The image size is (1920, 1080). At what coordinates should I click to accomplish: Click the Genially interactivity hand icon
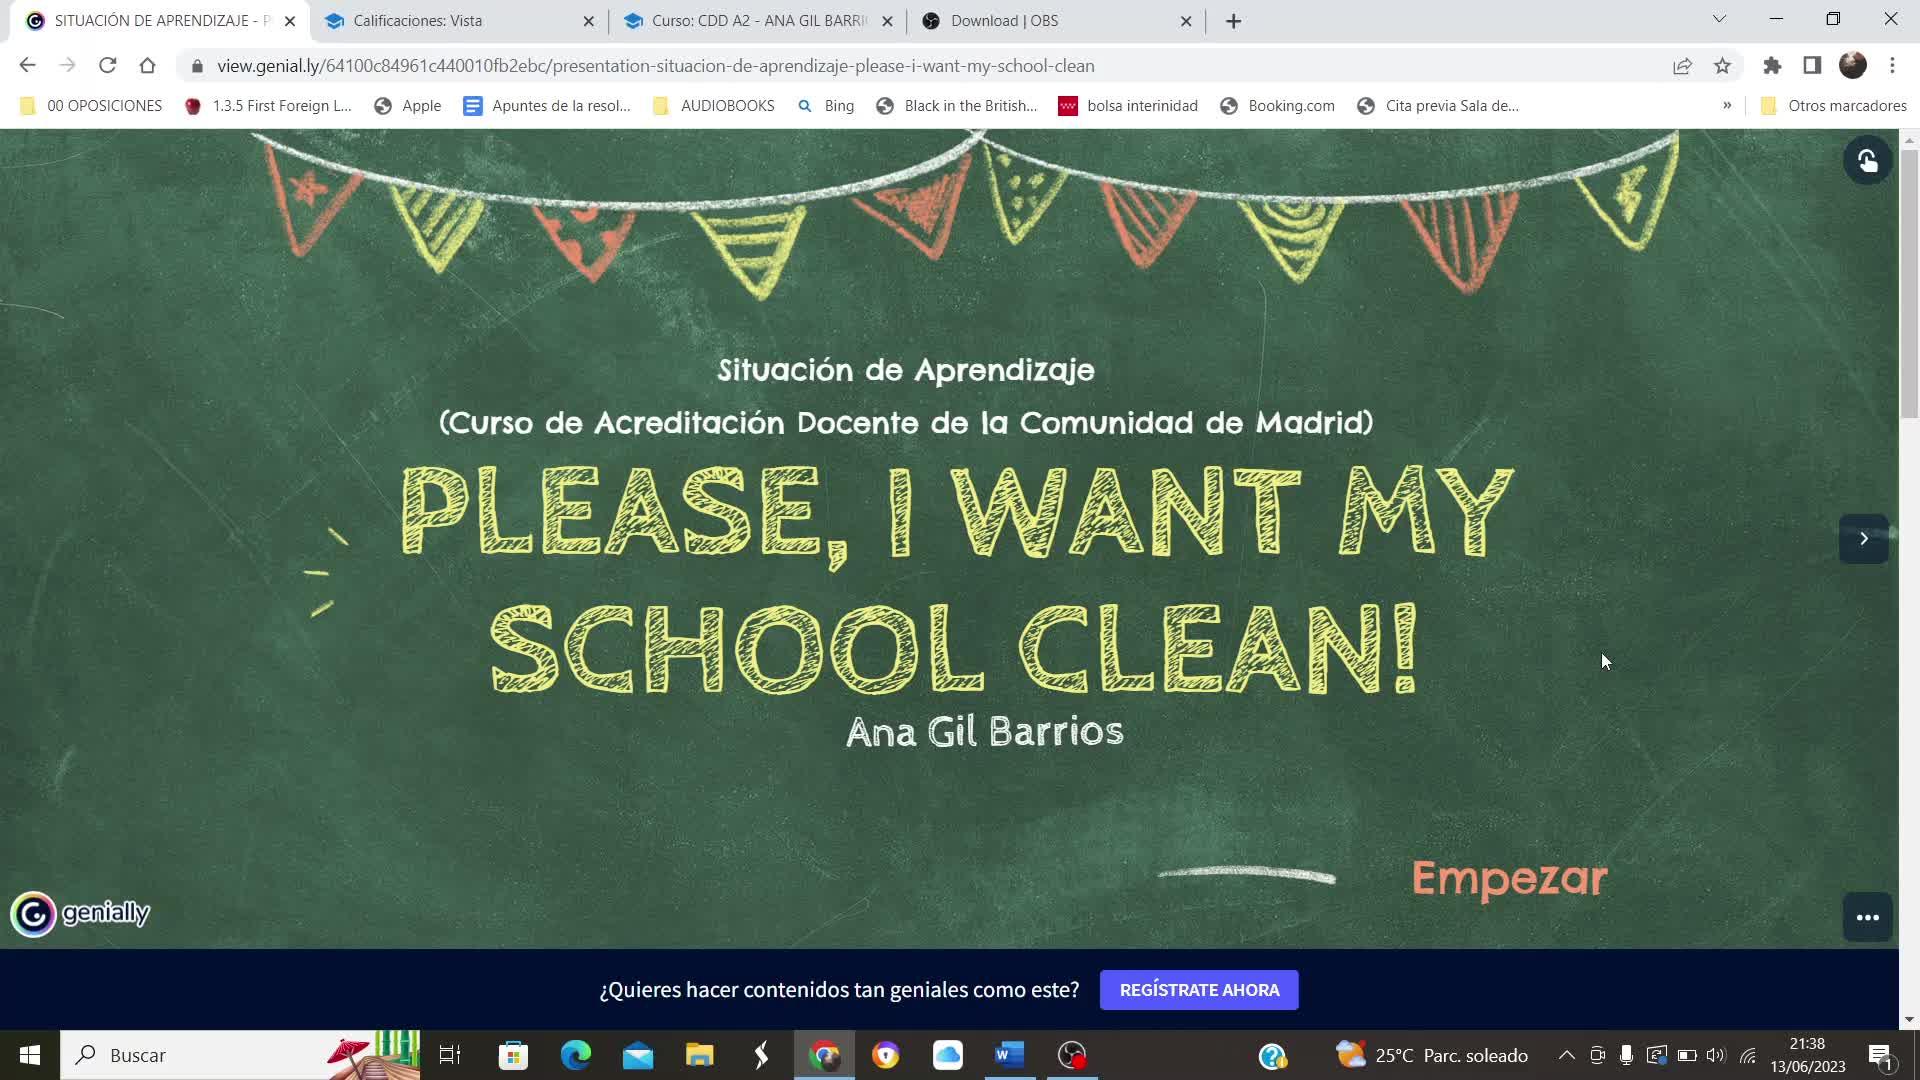point(1867,161)
